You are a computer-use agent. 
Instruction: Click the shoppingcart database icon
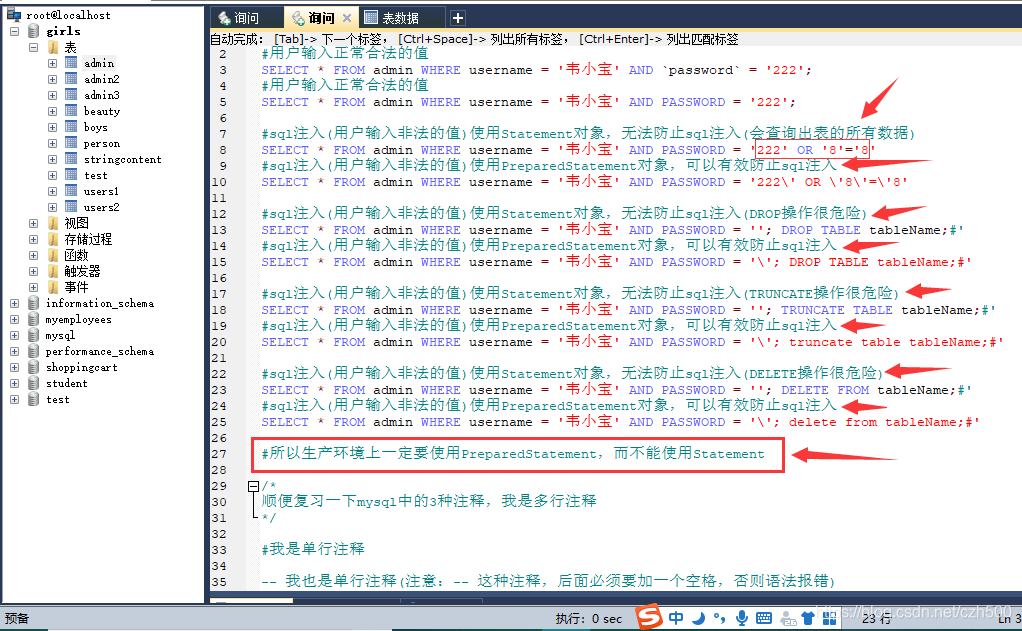point(34,367)
